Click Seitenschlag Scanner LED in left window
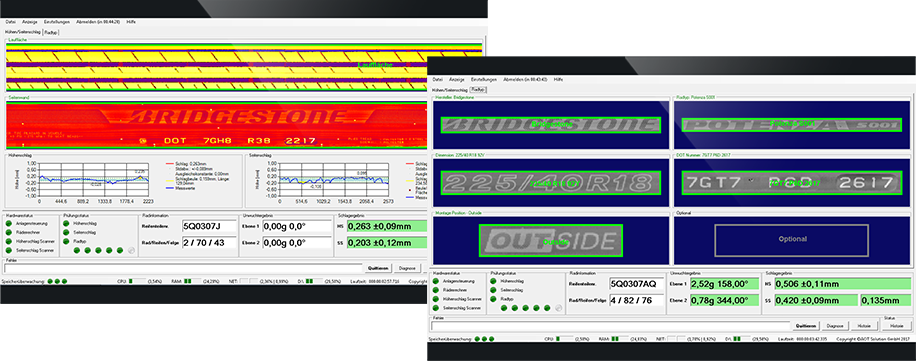Viewport: 916px width, 361px height. (x=8, y=251)
